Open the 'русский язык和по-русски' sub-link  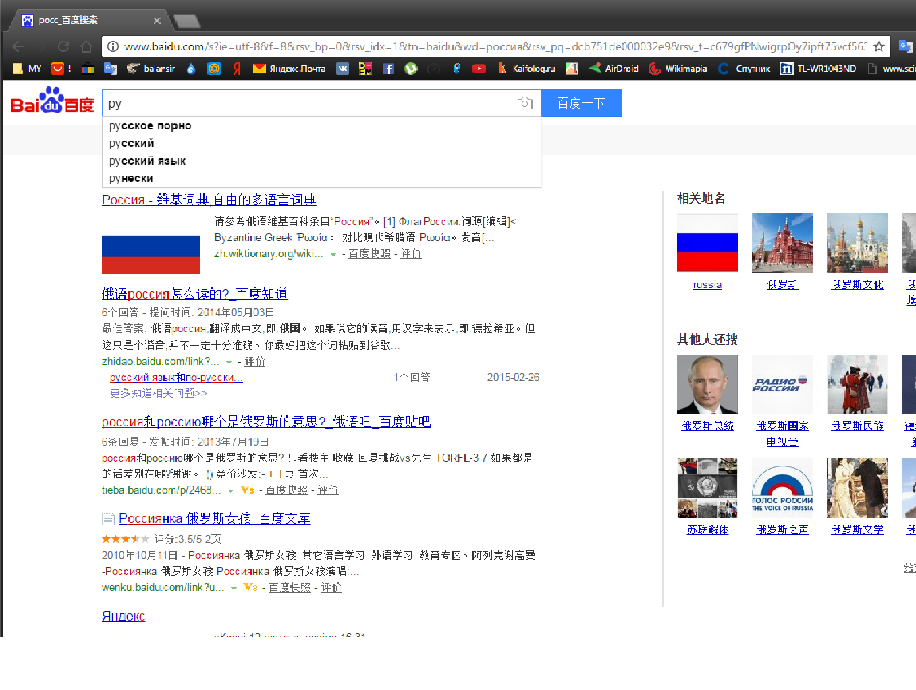pyautogui.click(x=176, y=377)
